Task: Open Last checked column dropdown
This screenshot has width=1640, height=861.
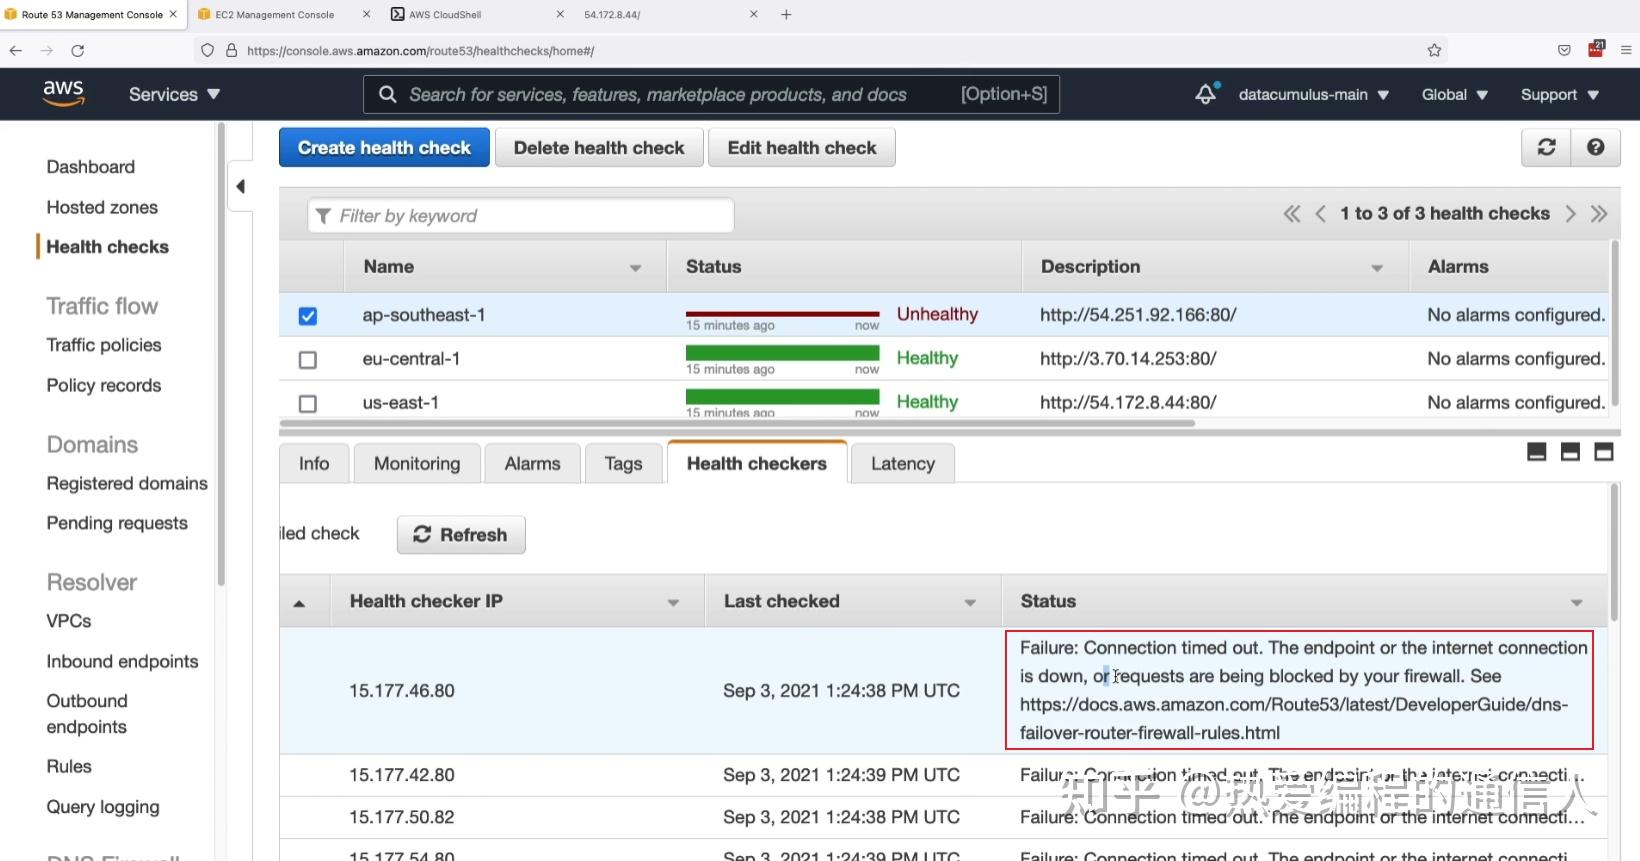Action: [970, 602]
